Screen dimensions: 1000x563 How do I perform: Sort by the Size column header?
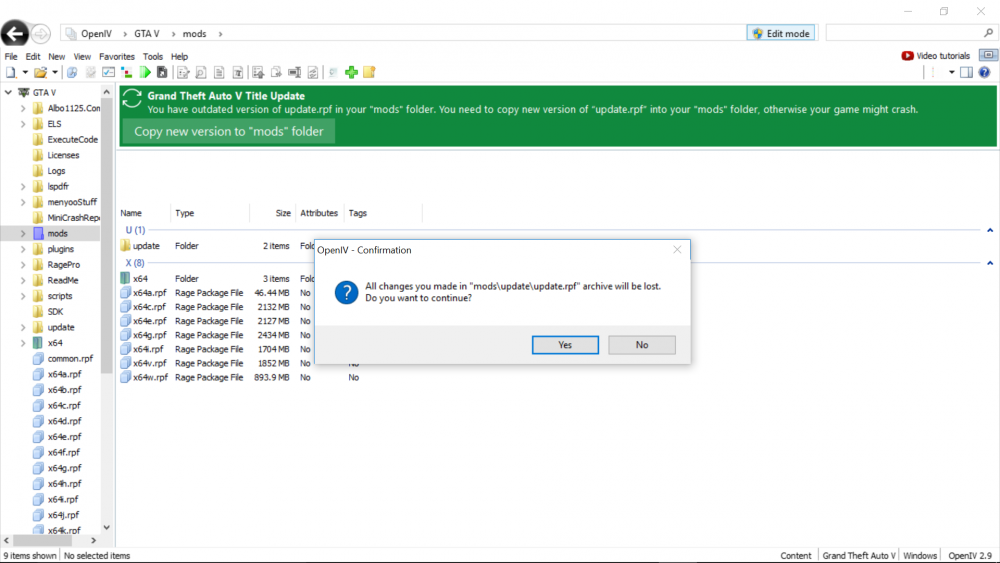point(283,213)
